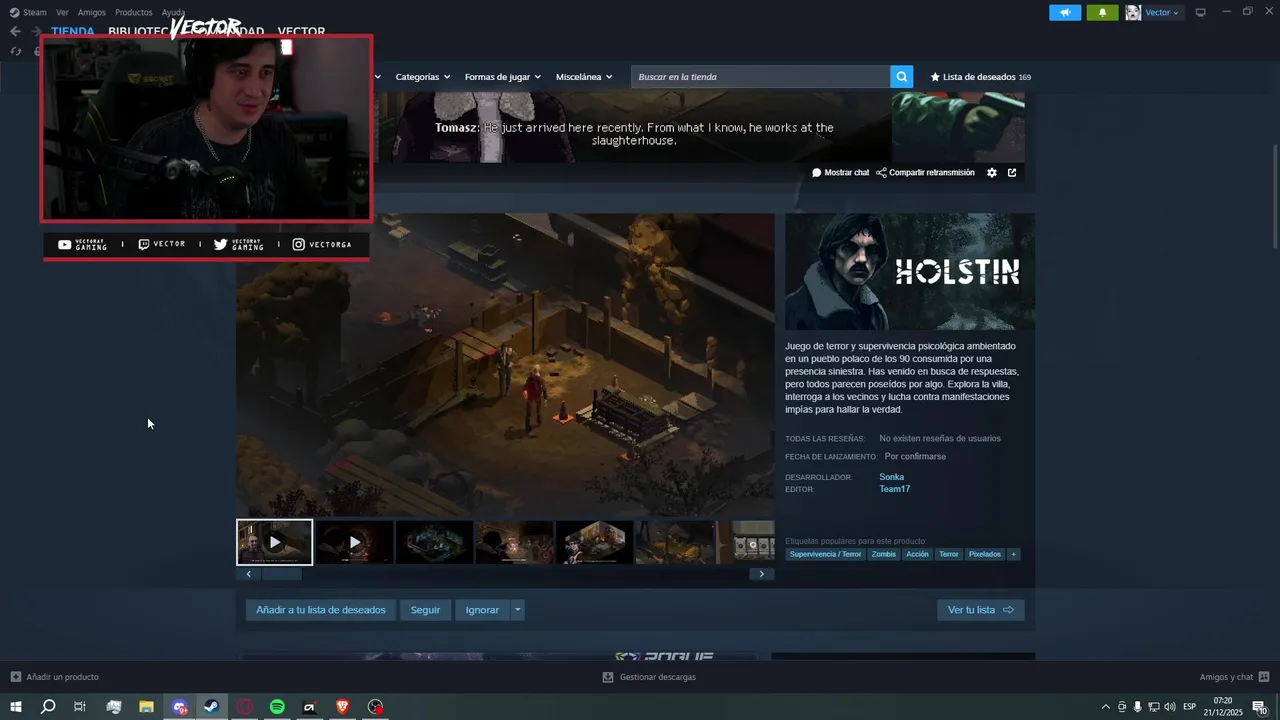Click Steam icon on taskbar
This screenshot has width=1280, height=720.
pyautogui.click(x=211, y=707)
